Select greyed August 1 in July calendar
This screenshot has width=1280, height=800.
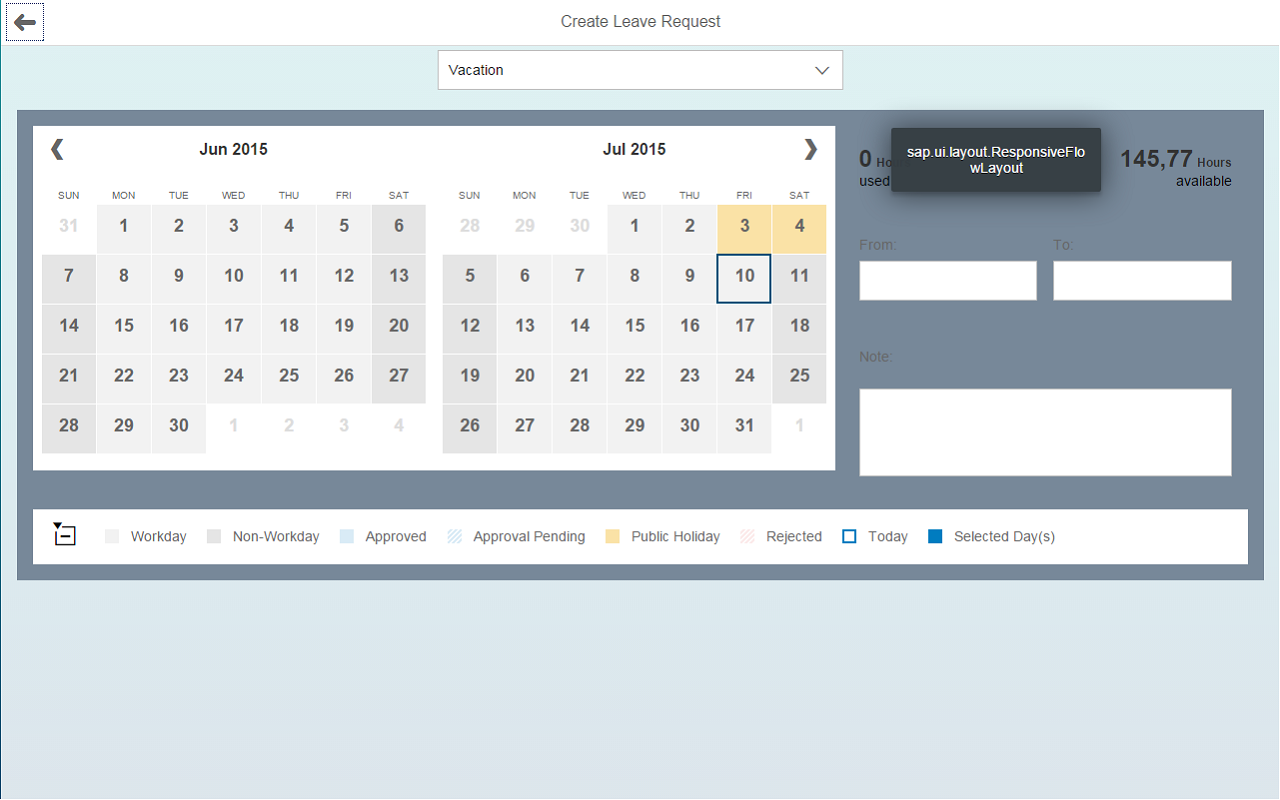click(x=799, y=428)
